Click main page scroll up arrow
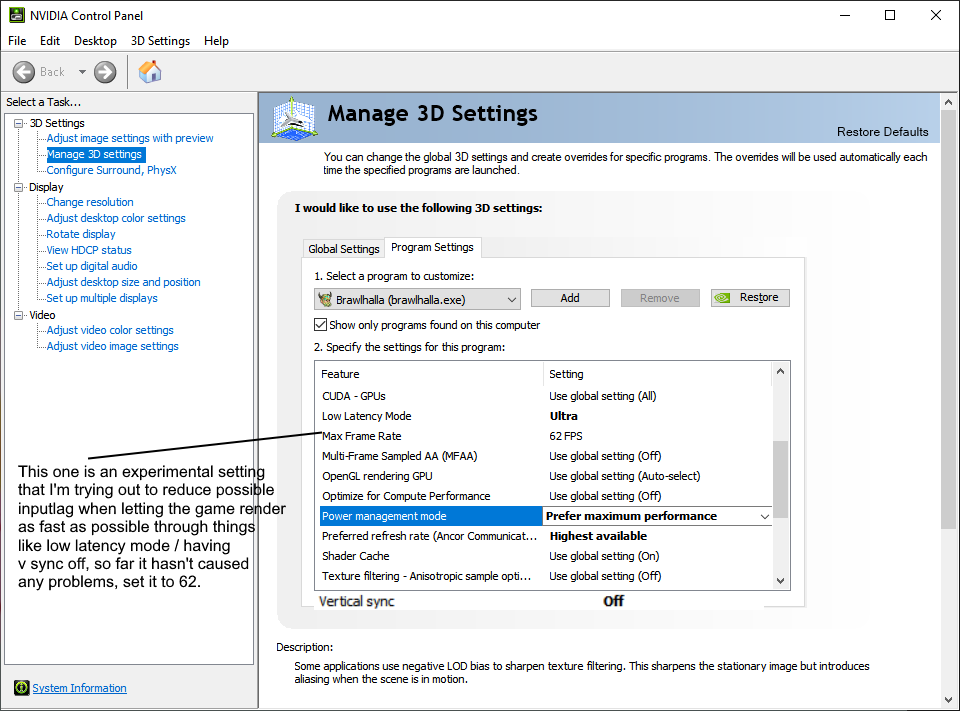The width and height of the screenshot is (960, 711). click(x=948, y=102)
